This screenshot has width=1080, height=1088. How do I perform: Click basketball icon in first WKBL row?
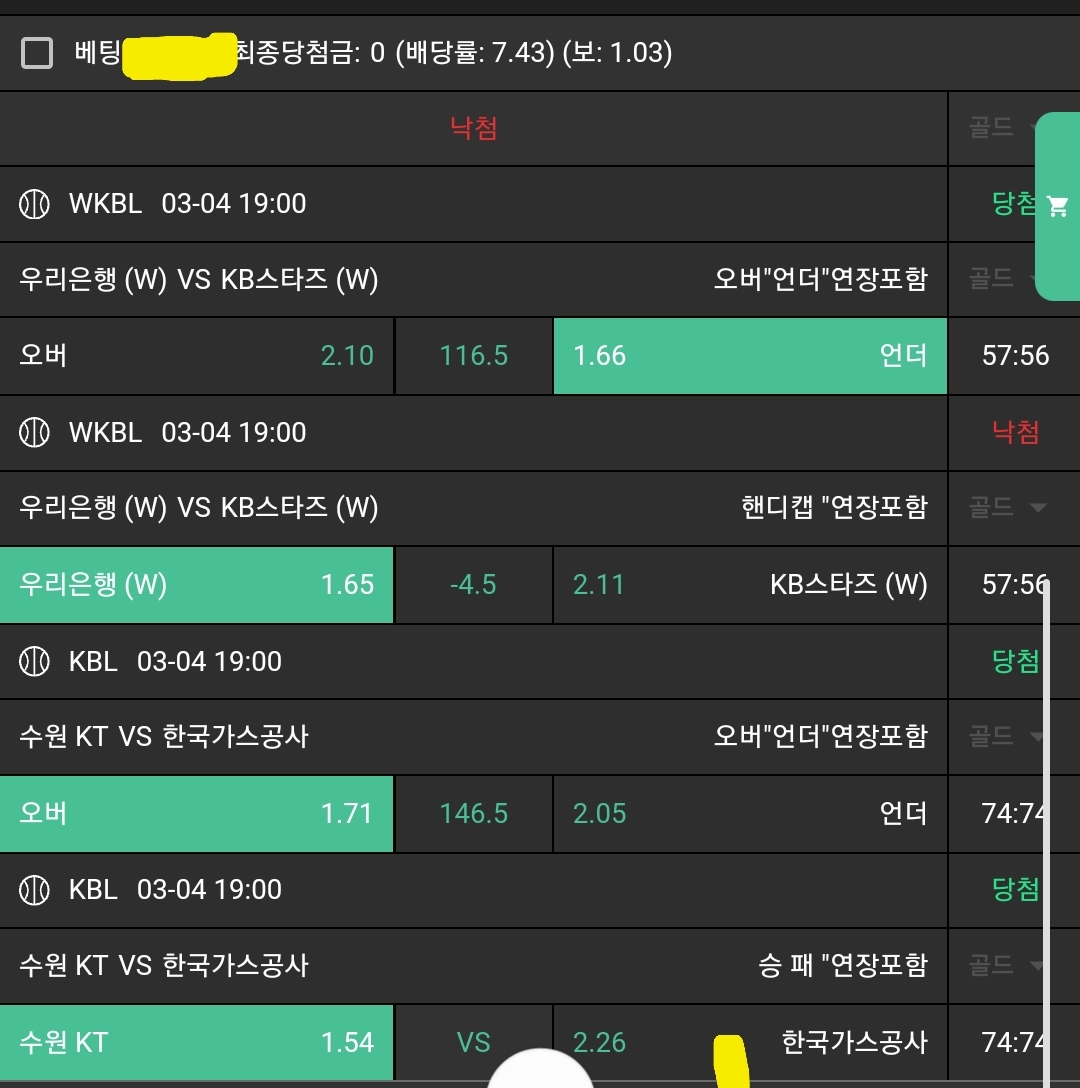pos(35,204)
